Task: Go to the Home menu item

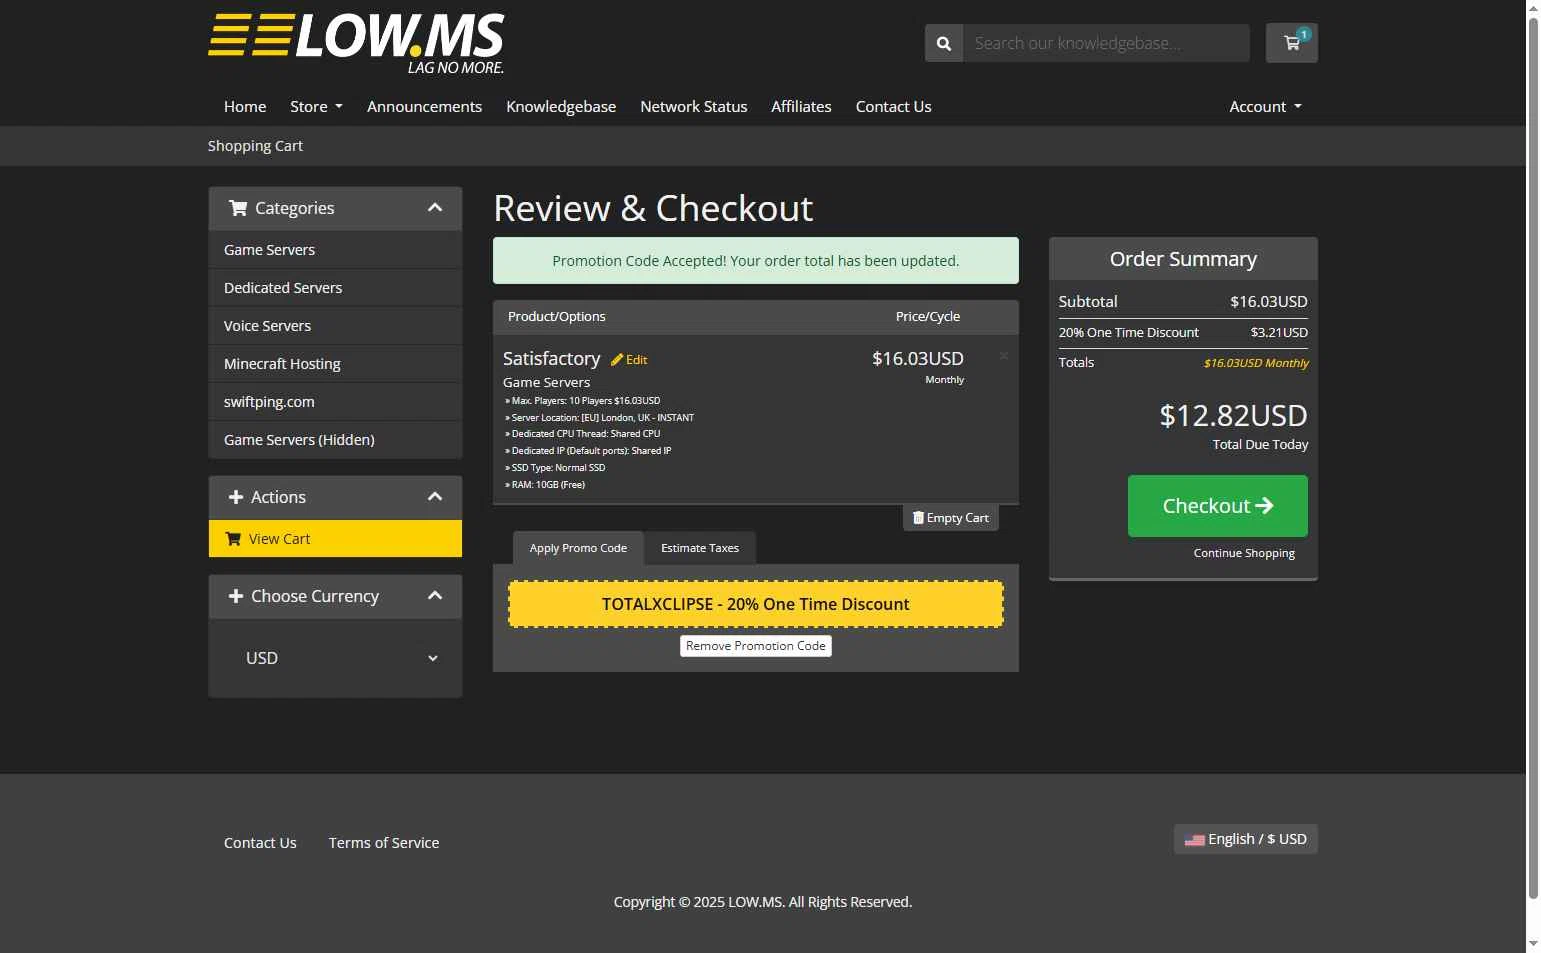Action: [245, 107]
